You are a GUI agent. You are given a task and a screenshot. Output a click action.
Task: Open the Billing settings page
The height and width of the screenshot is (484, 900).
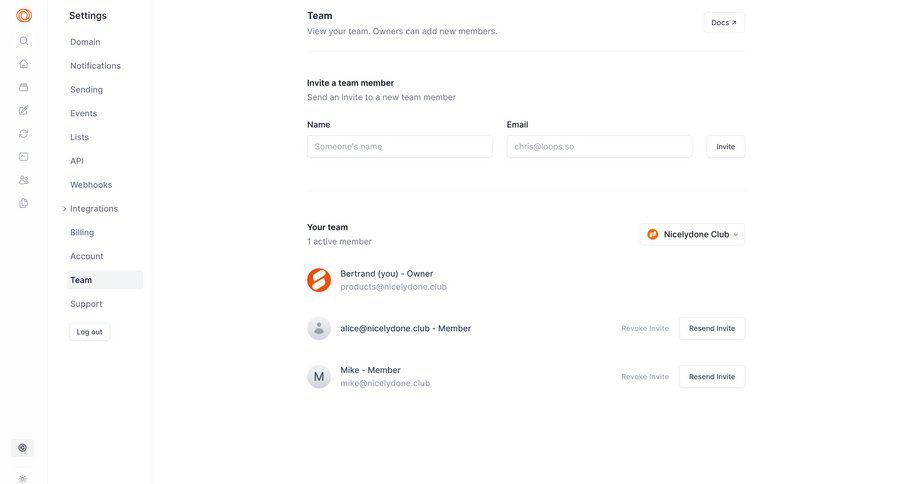point(82,233)
